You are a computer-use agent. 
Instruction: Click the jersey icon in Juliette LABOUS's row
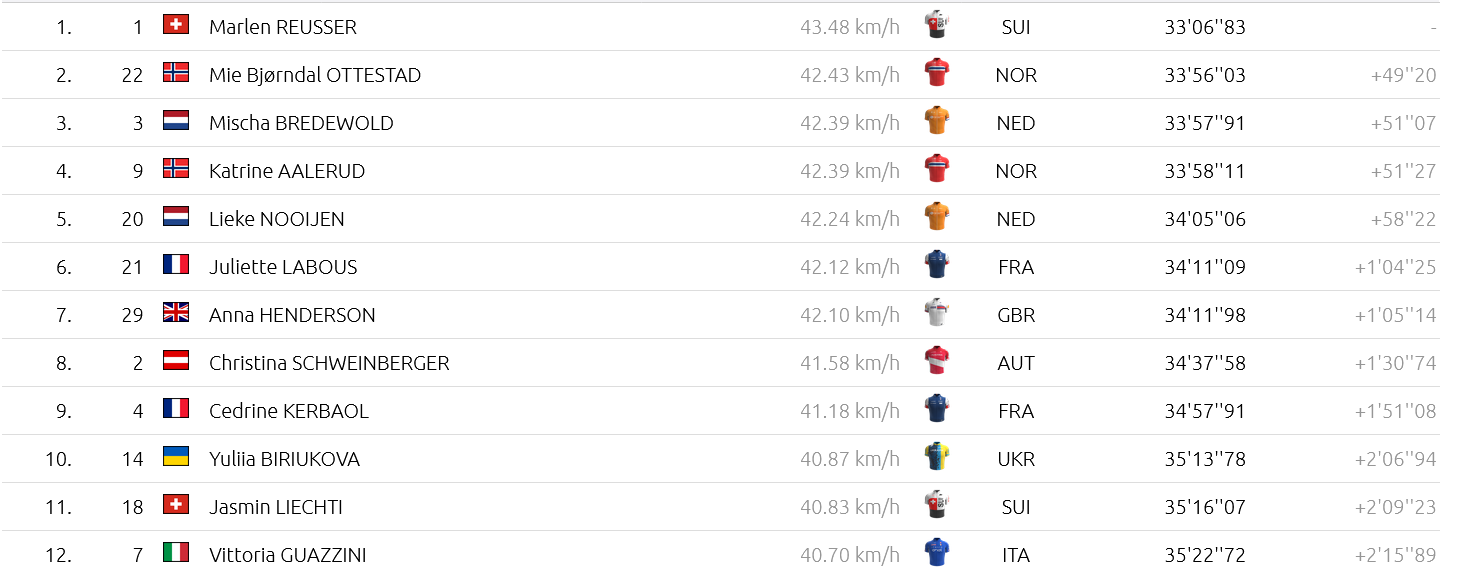[937, 265]
